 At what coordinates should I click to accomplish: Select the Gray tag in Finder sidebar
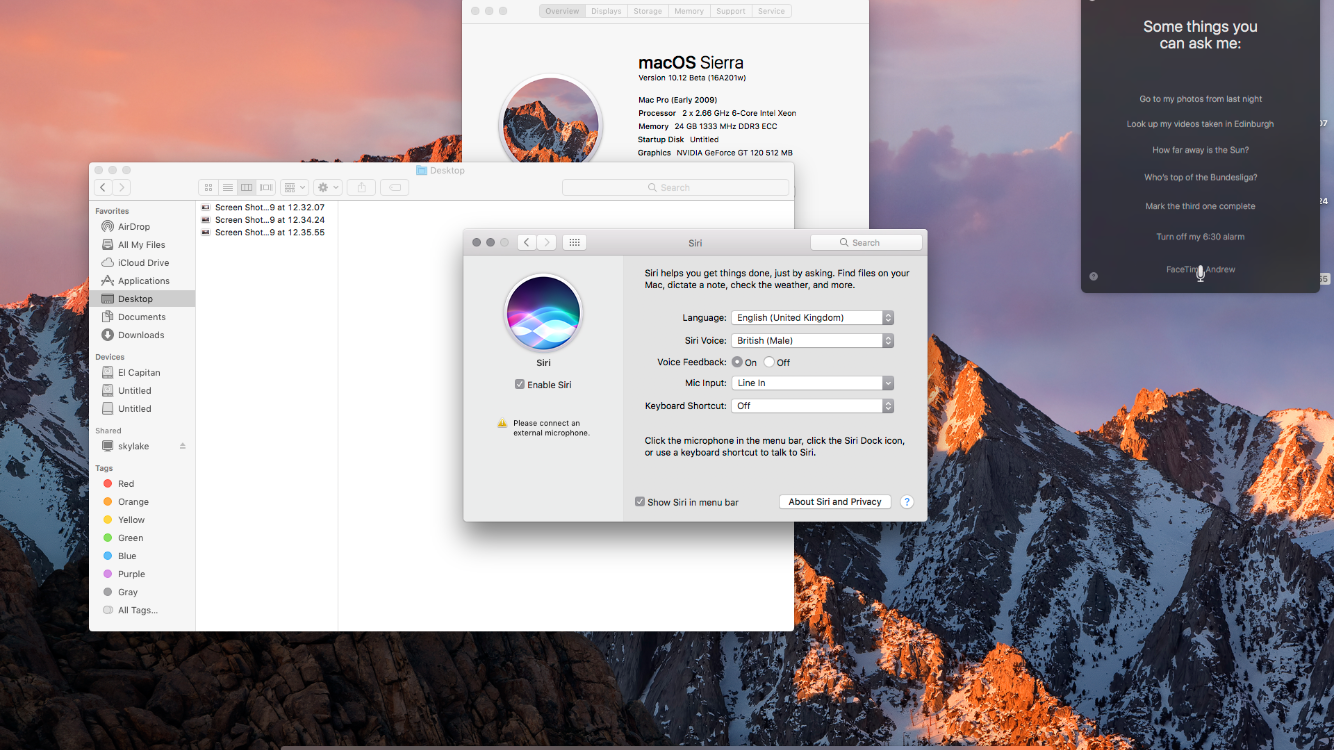pyautogui.click(x=142, y=592)
